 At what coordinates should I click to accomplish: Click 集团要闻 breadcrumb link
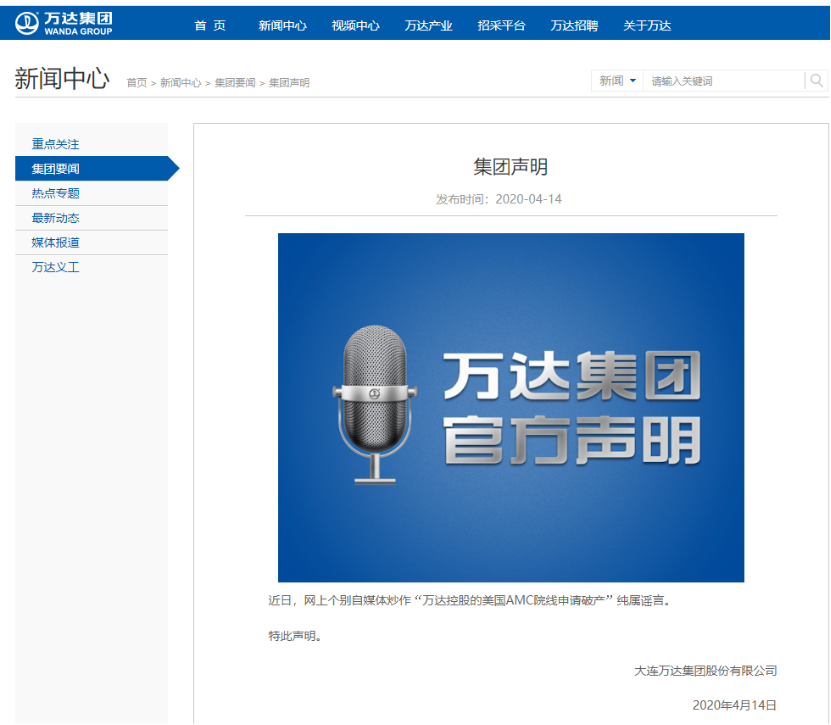[235, 83]
